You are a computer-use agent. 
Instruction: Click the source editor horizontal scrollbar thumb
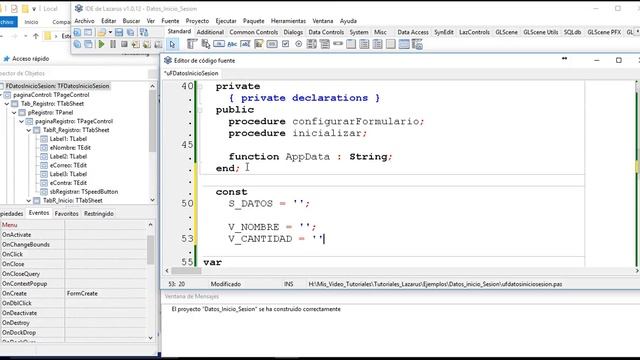click(186, 271)
